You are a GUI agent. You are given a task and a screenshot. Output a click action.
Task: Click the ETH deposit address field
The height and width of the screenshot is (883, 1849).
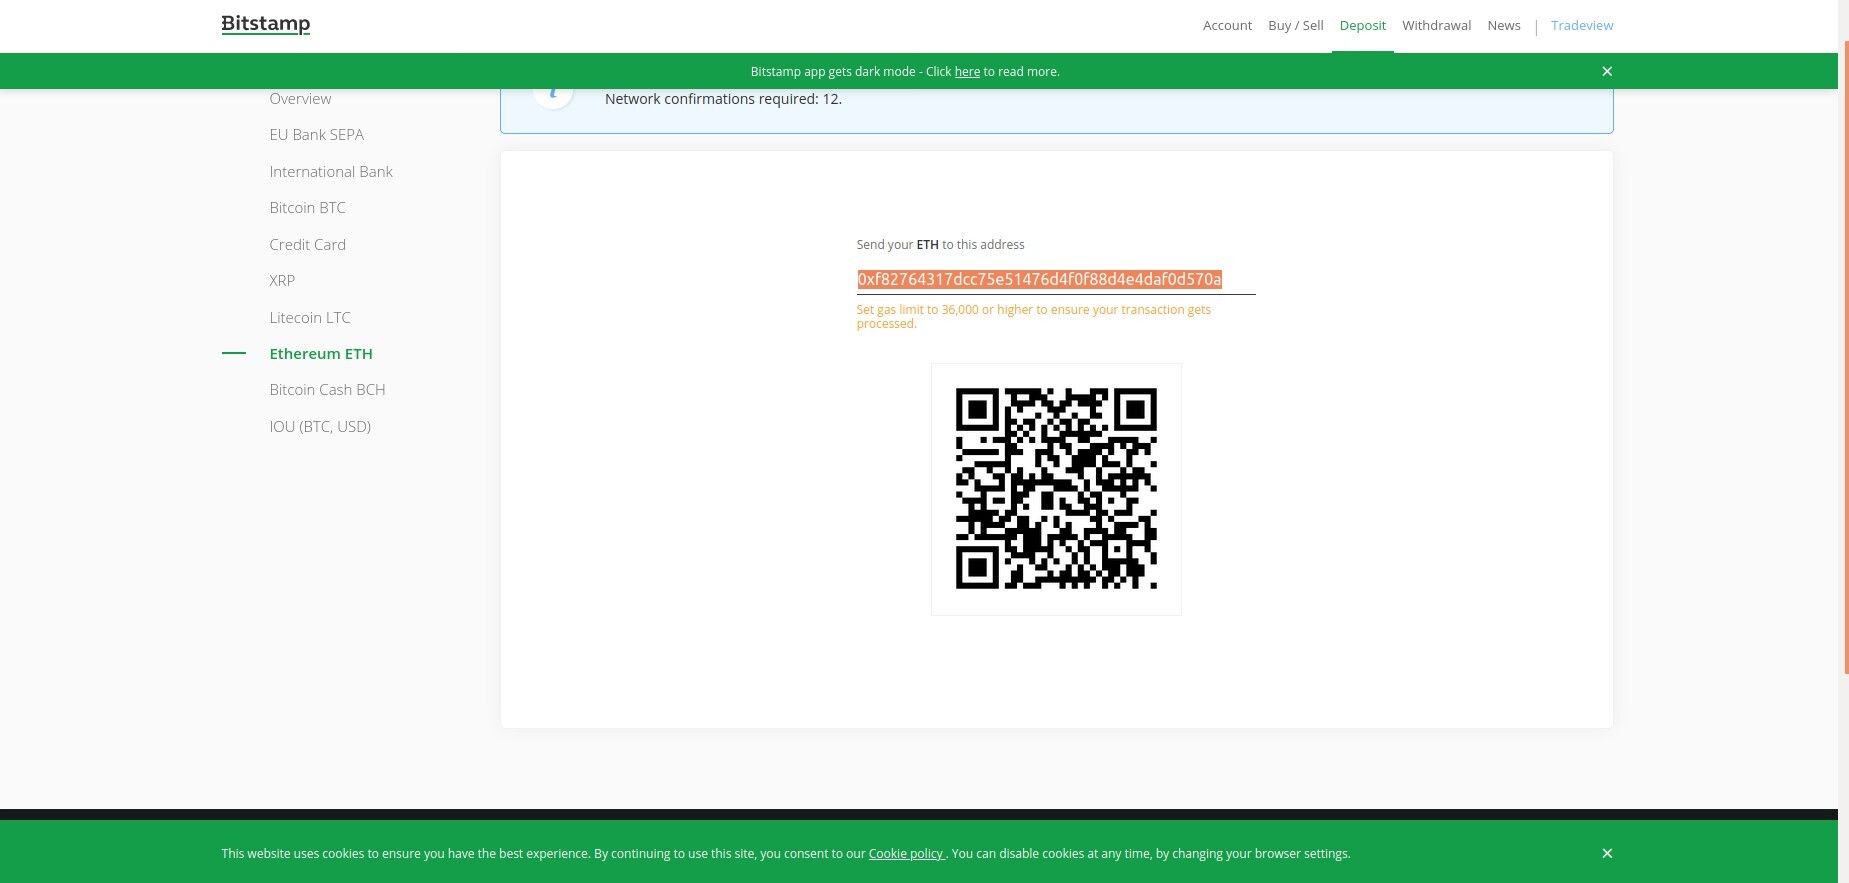[x=1056, y=280]
